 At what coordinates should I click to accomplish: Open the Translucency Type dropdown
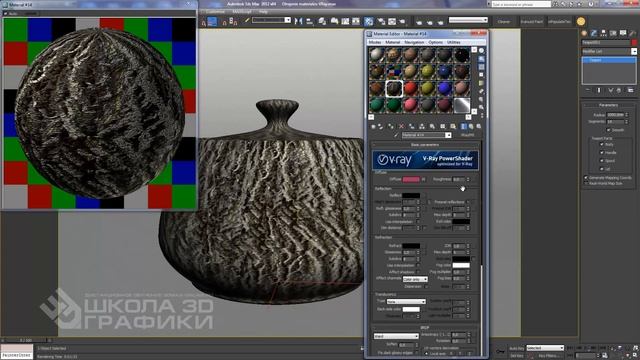406,302
